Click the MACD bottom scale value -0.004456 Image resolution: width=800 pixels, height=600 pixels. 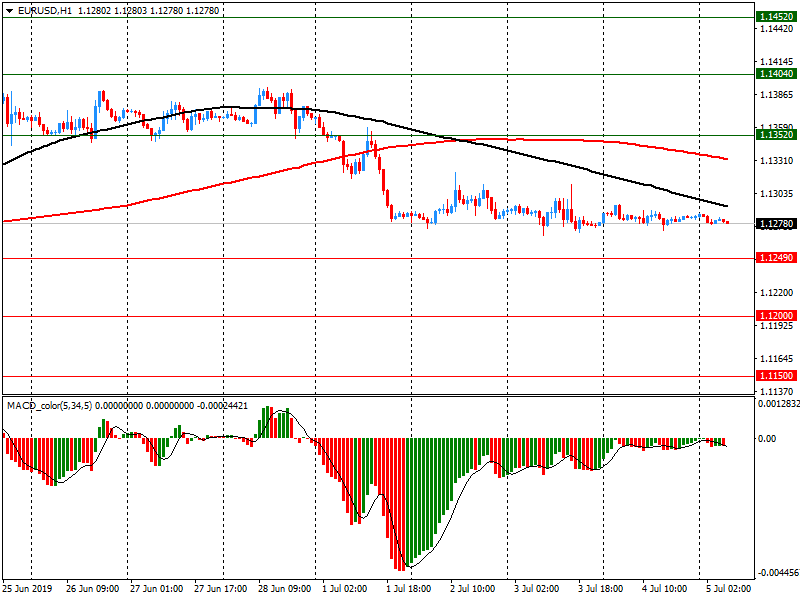(x=779, y=573)
